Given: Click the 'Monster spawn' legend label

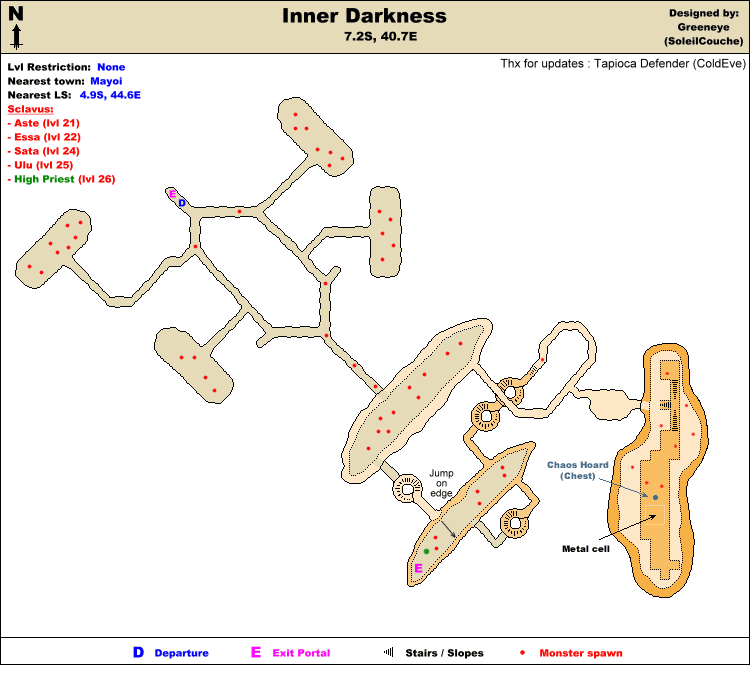Looking at the screenshot, I should click(581, 653).
